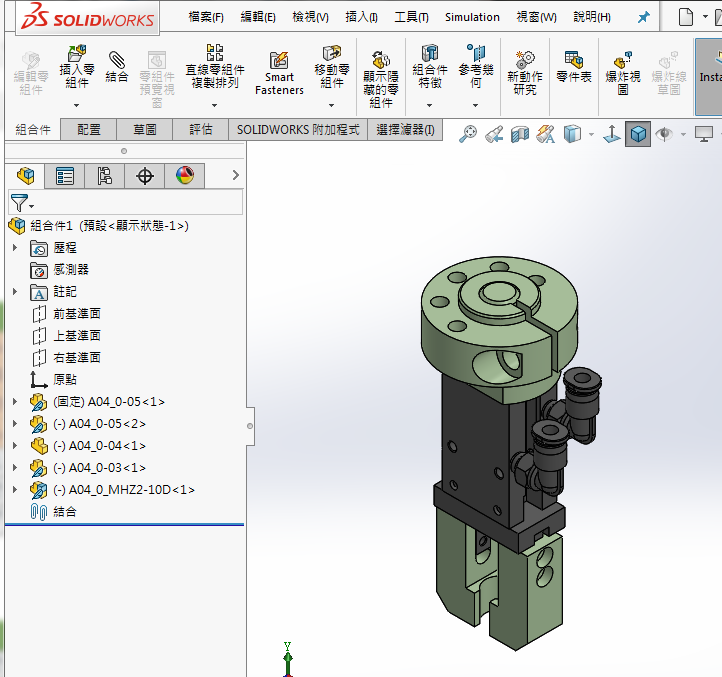Expand the 註記 annotations folder
This screenshot has height=677, width=722.
click(x=15, y=292)
